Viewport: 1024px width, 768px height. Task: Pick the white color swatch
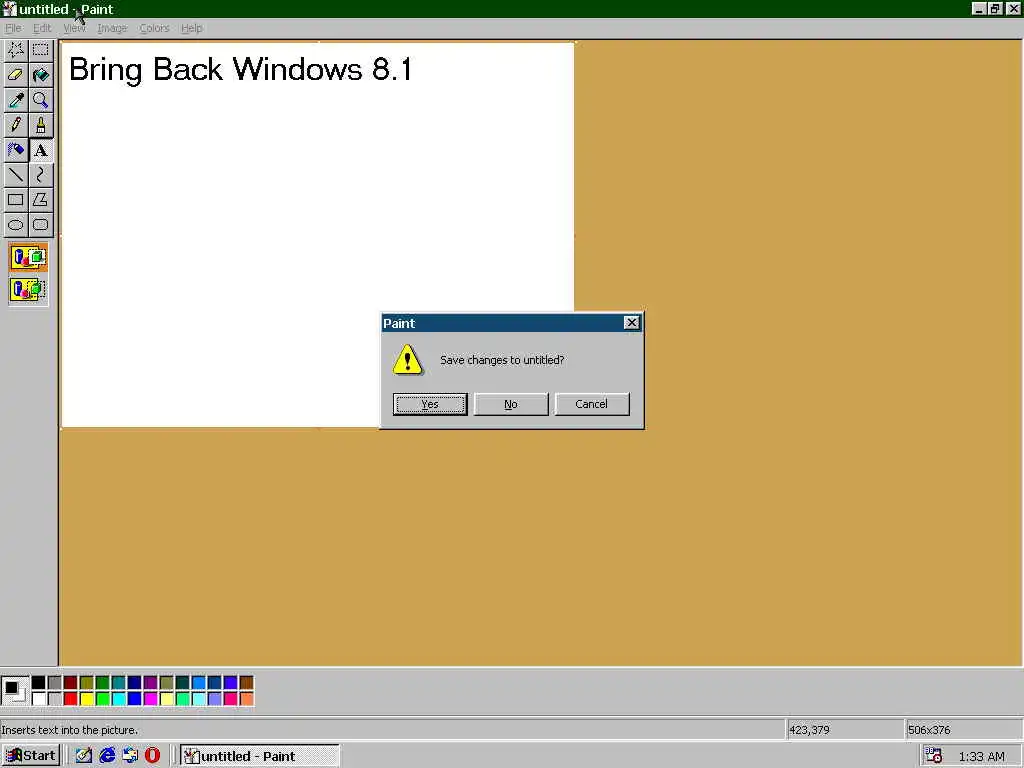click(x=39, y=699)
